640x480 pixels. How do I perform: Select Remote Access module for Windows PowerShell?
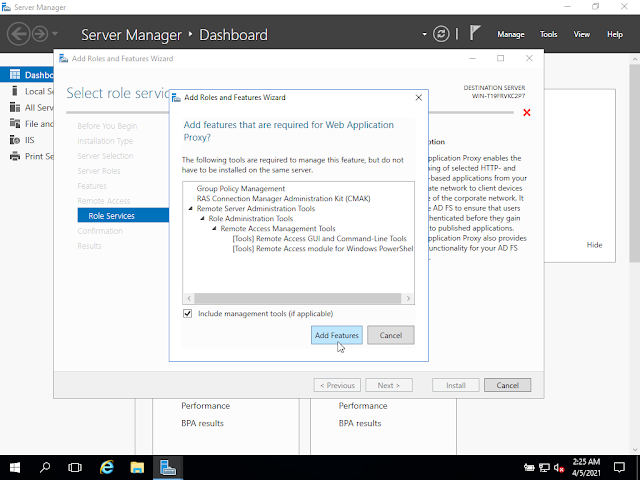[x=322, y=249]
